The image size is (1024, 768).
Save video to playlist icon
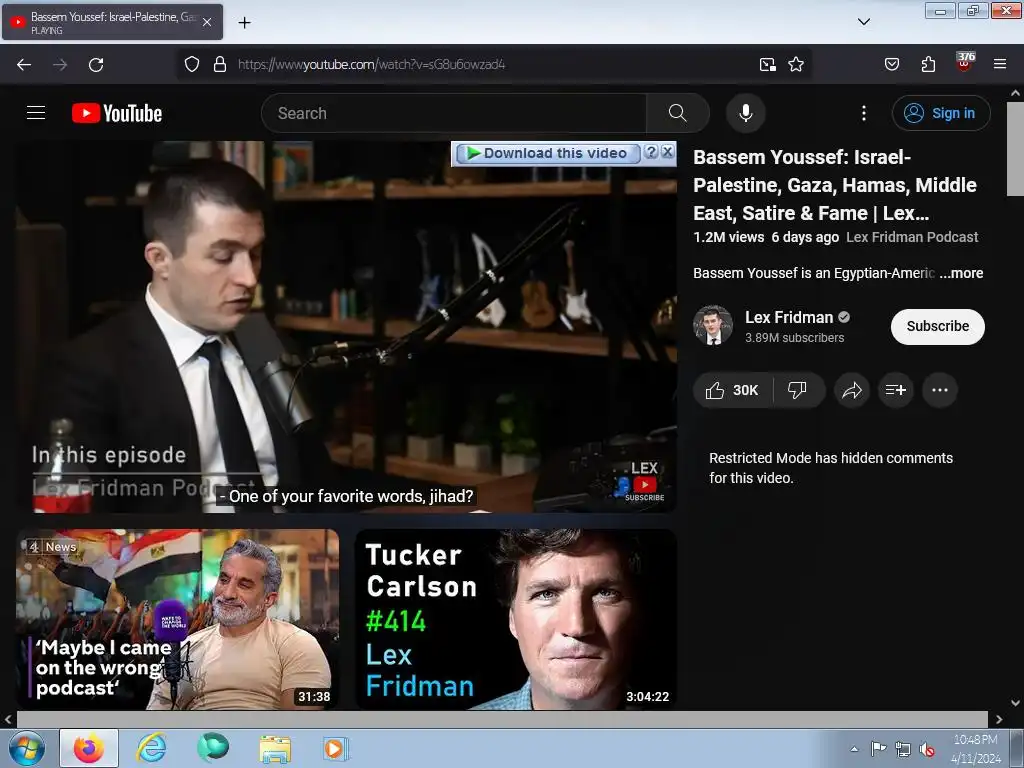pos(895,391)
